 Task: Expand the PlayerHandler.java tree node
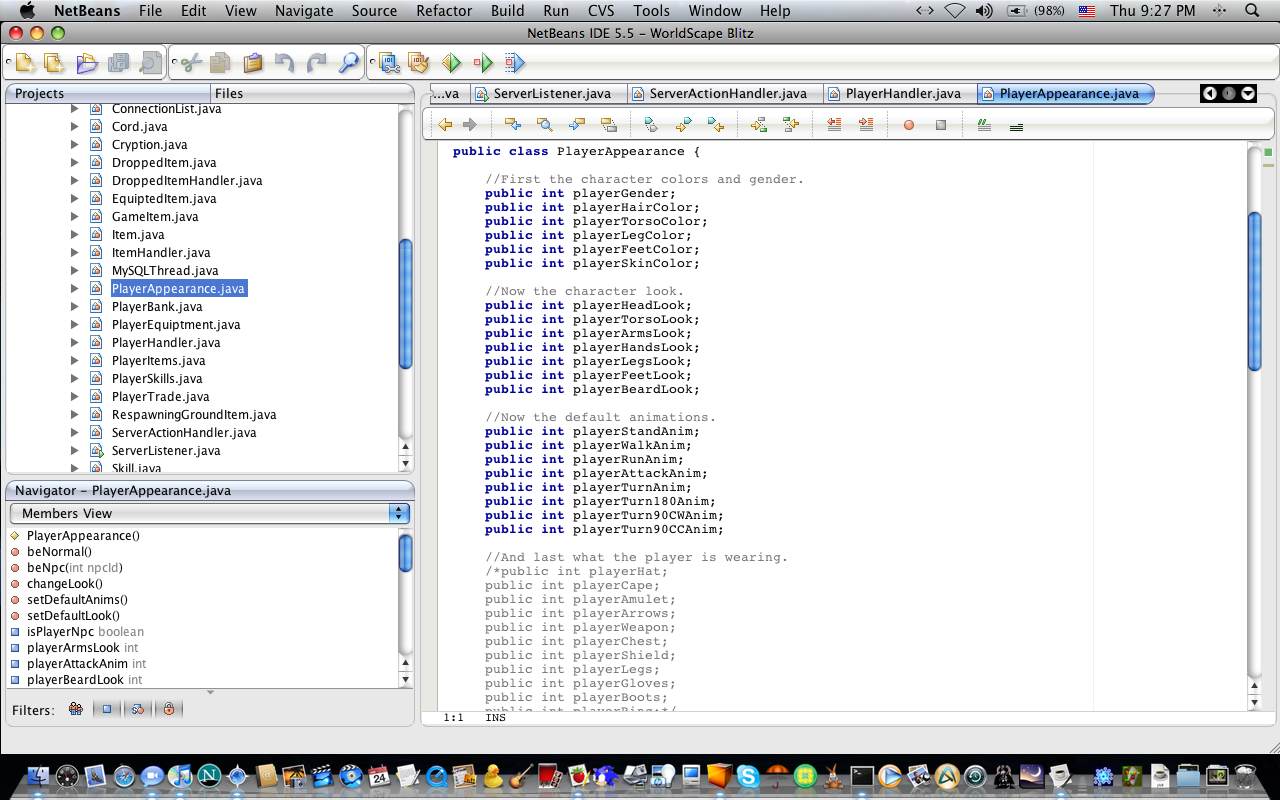pyautogui.click(x=74, y=342)
